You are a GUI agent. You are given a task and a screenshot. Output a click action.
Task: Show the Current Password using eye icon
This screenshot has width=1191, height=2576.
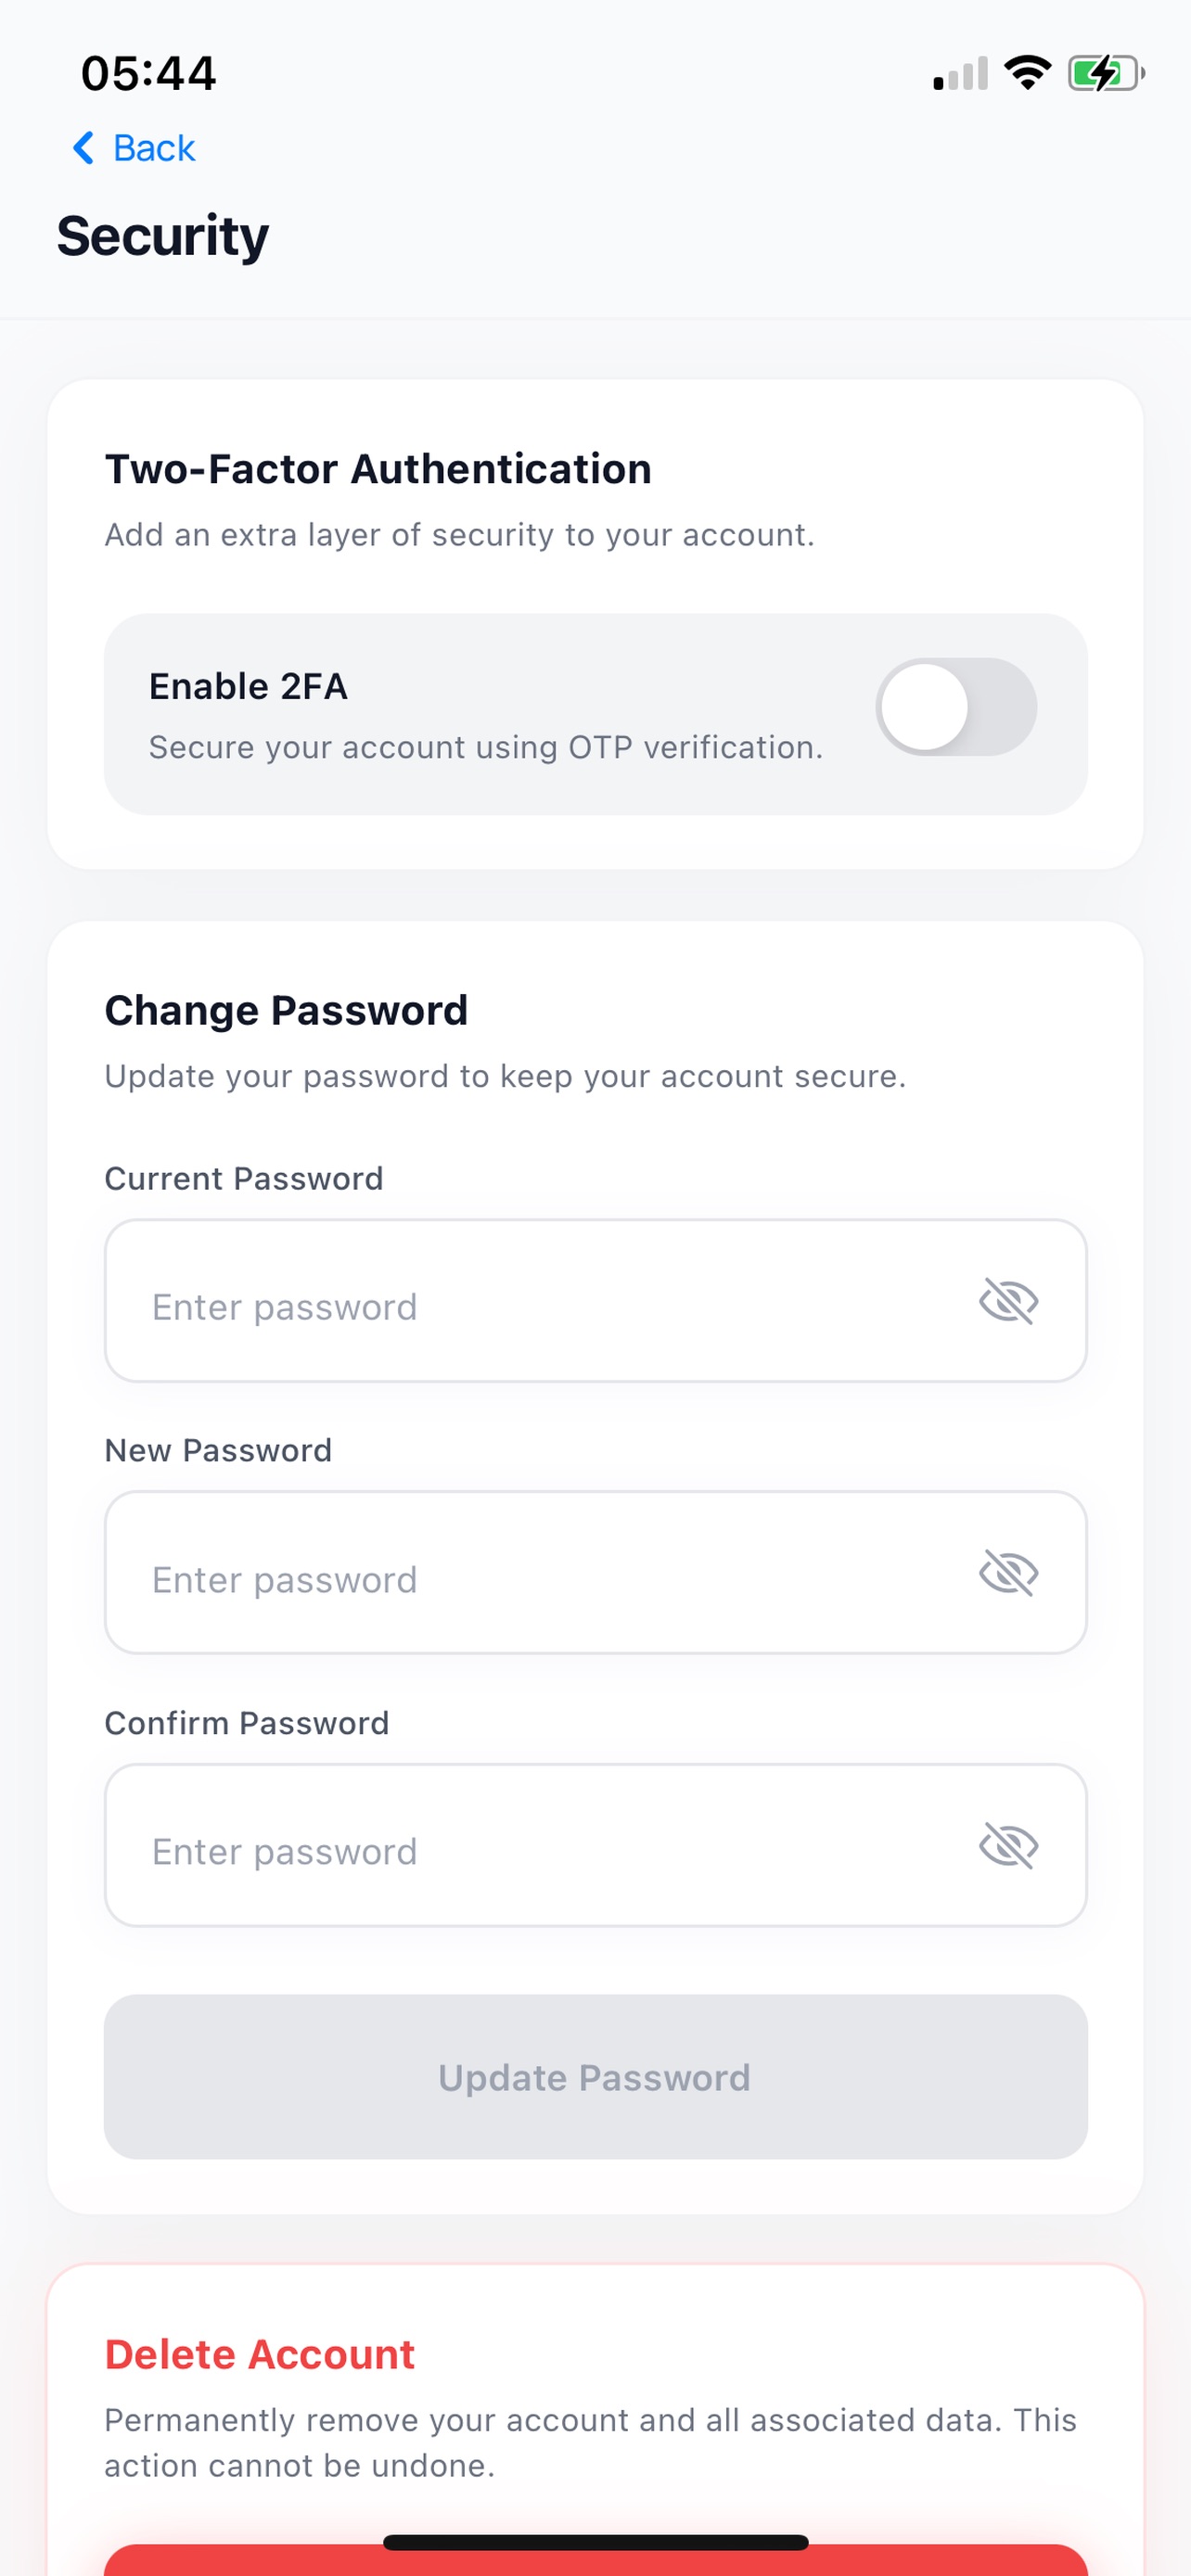coord(1008,1301)
